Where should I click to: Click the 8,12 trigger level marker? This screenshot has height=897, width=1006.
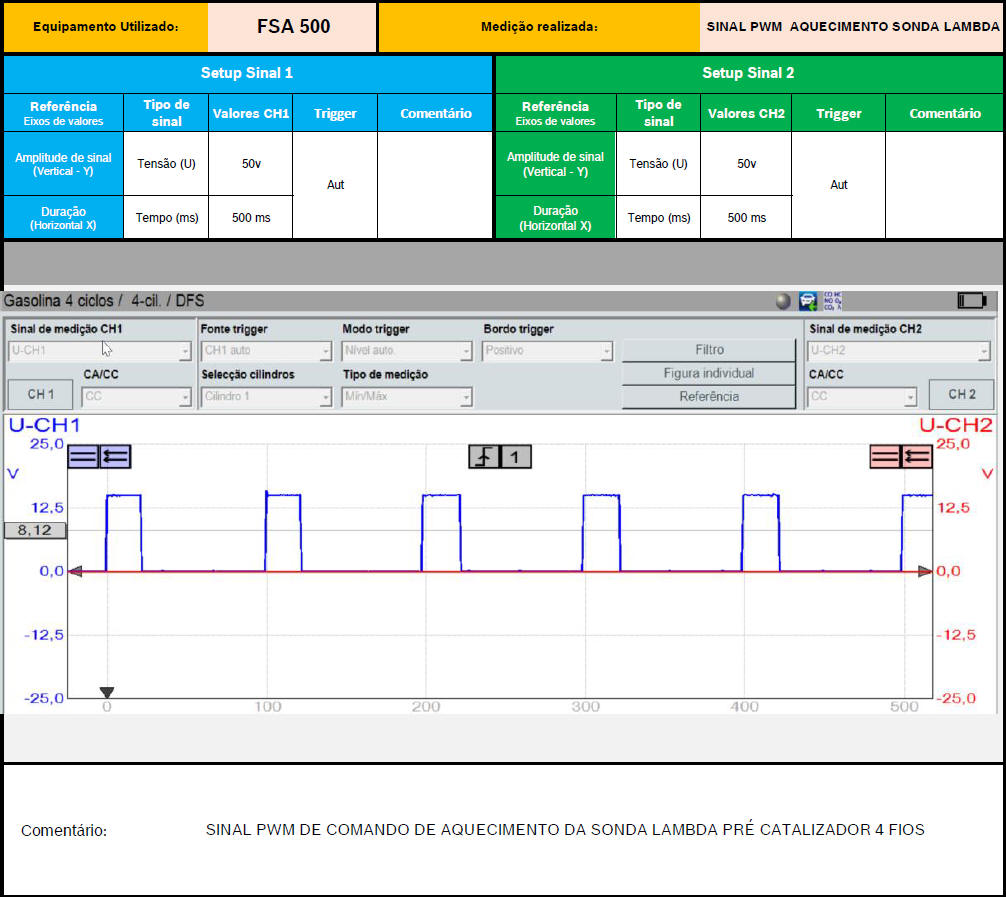point(34,531)
